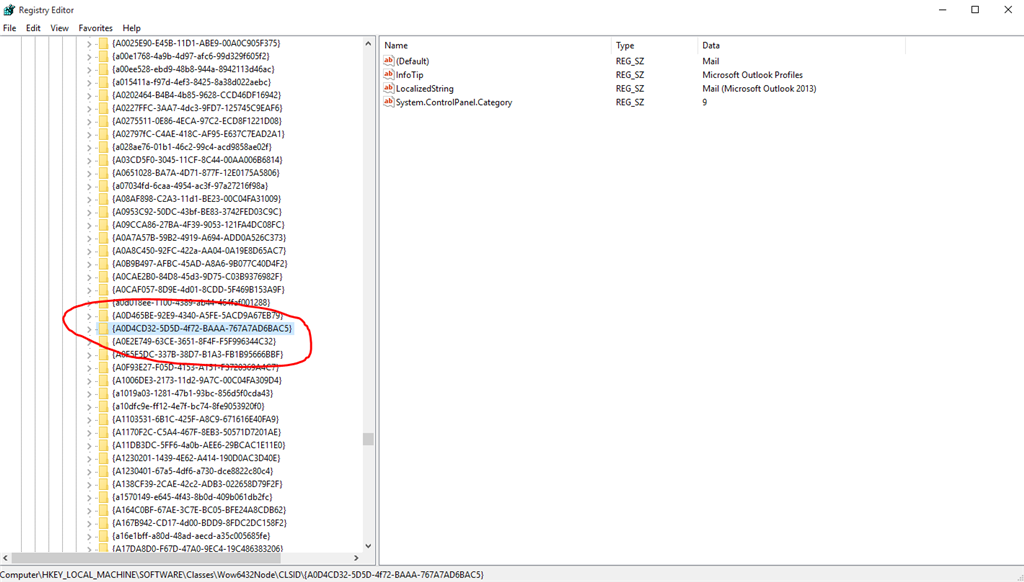Viewport: 1024px width, 582px height.
Task: Click the ab string icon beside InfoTip
Action: click(x=388, y=74)
